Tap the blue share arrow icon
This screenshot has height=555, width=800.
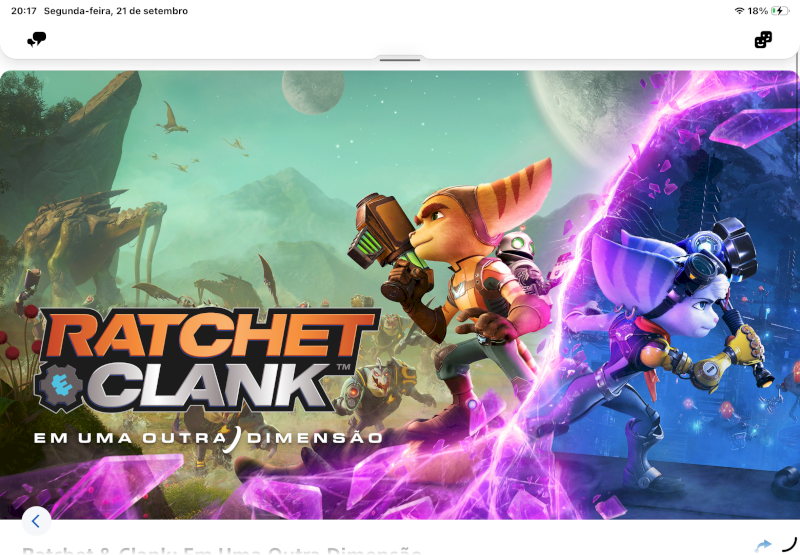point(763,545)
